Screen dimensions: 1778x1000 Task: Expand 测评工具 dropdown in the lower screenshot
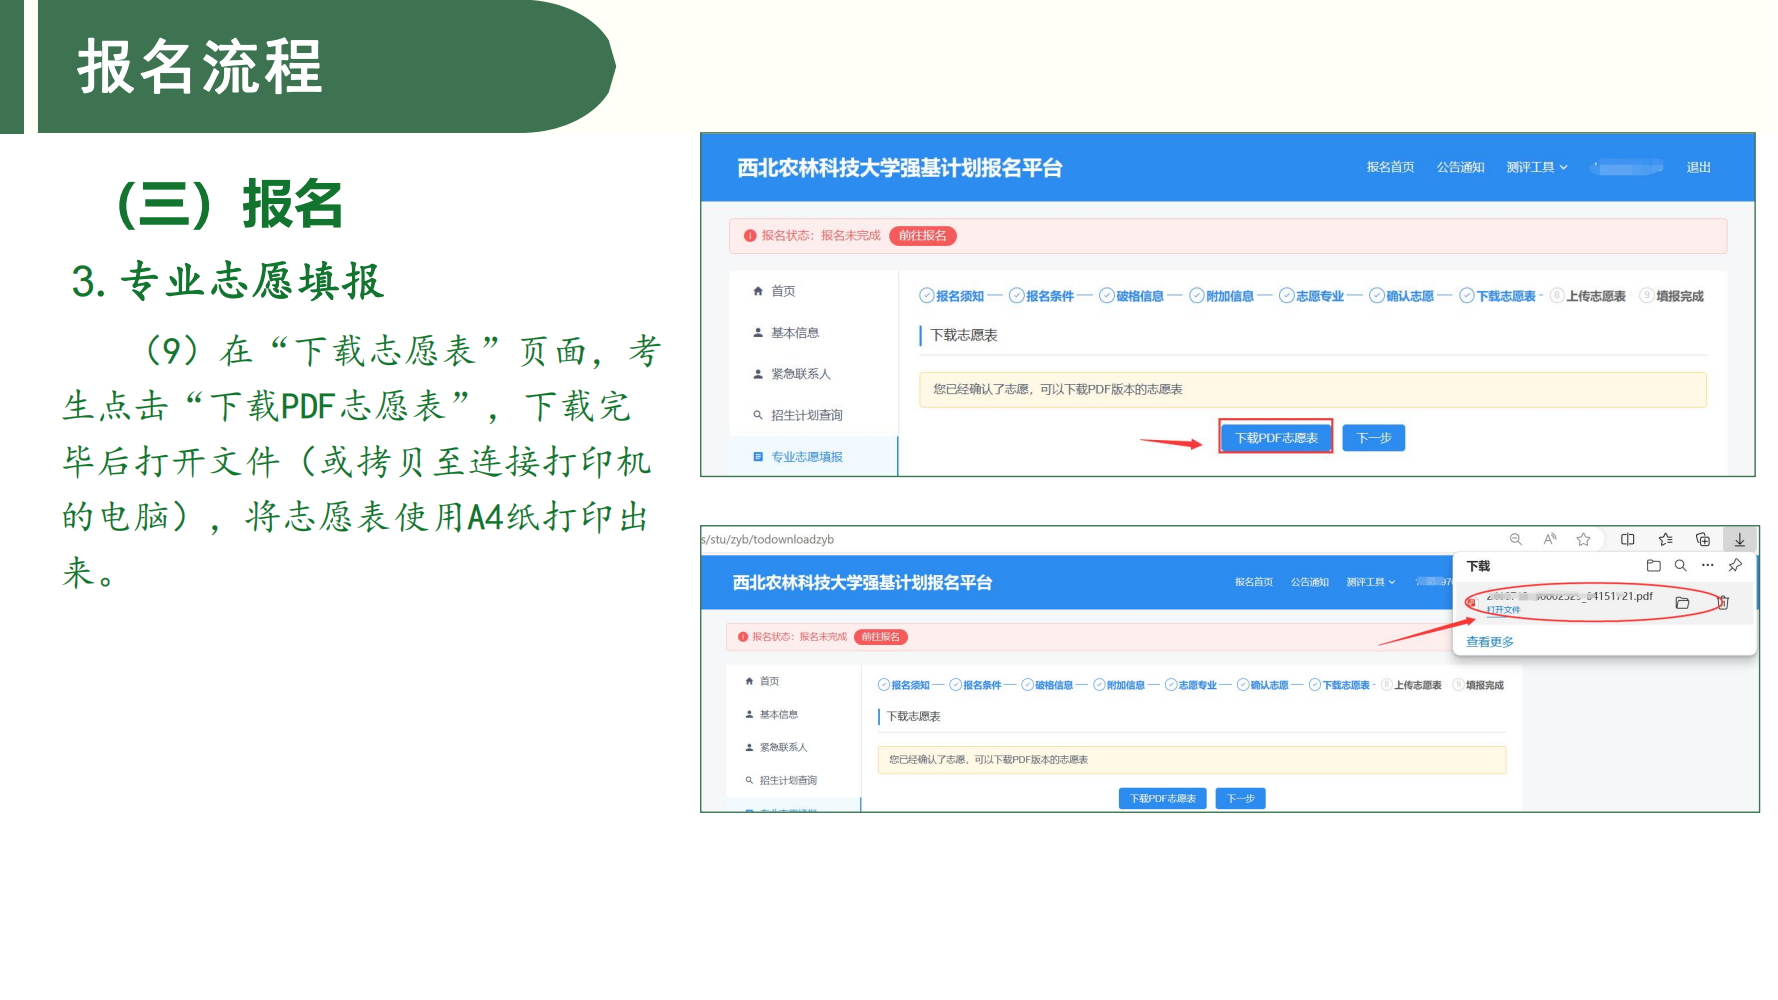pos(1370,582)
